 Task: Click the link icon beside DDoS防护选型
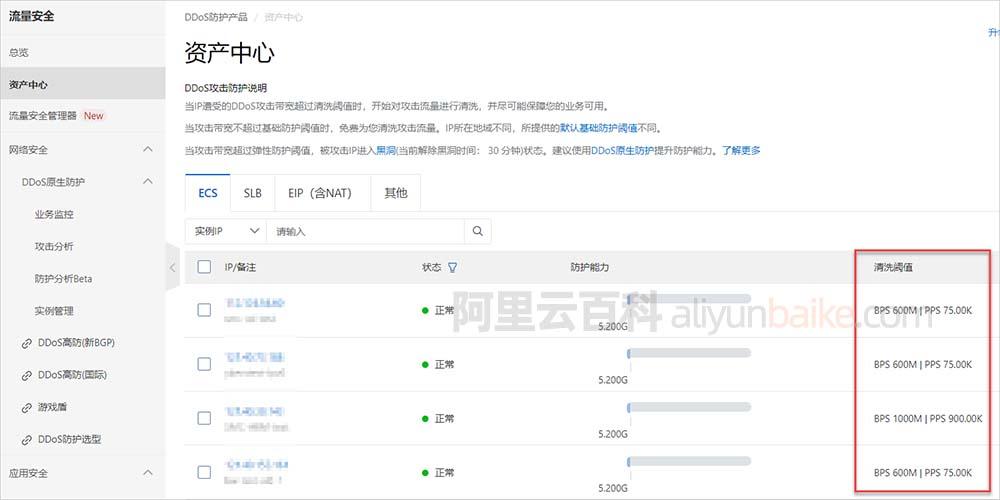pyautogui.click(x=27, y=440)
